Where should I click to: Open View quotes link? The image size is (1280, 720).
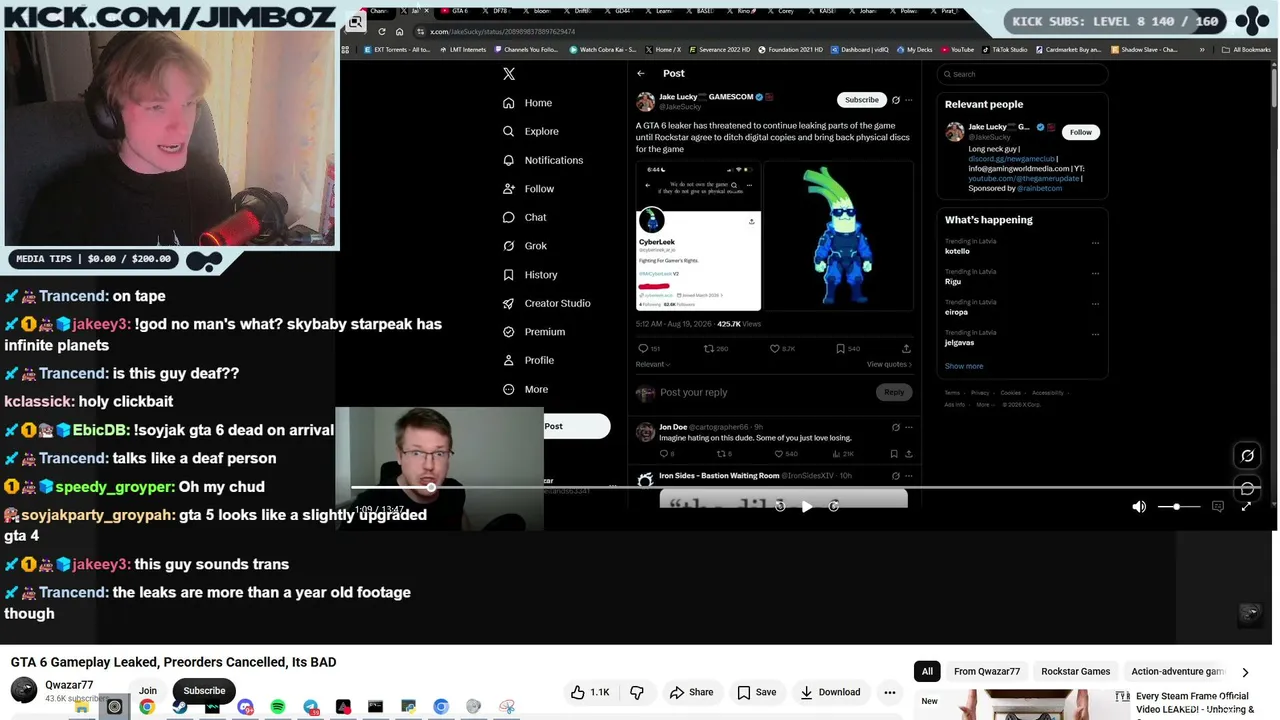889,365
